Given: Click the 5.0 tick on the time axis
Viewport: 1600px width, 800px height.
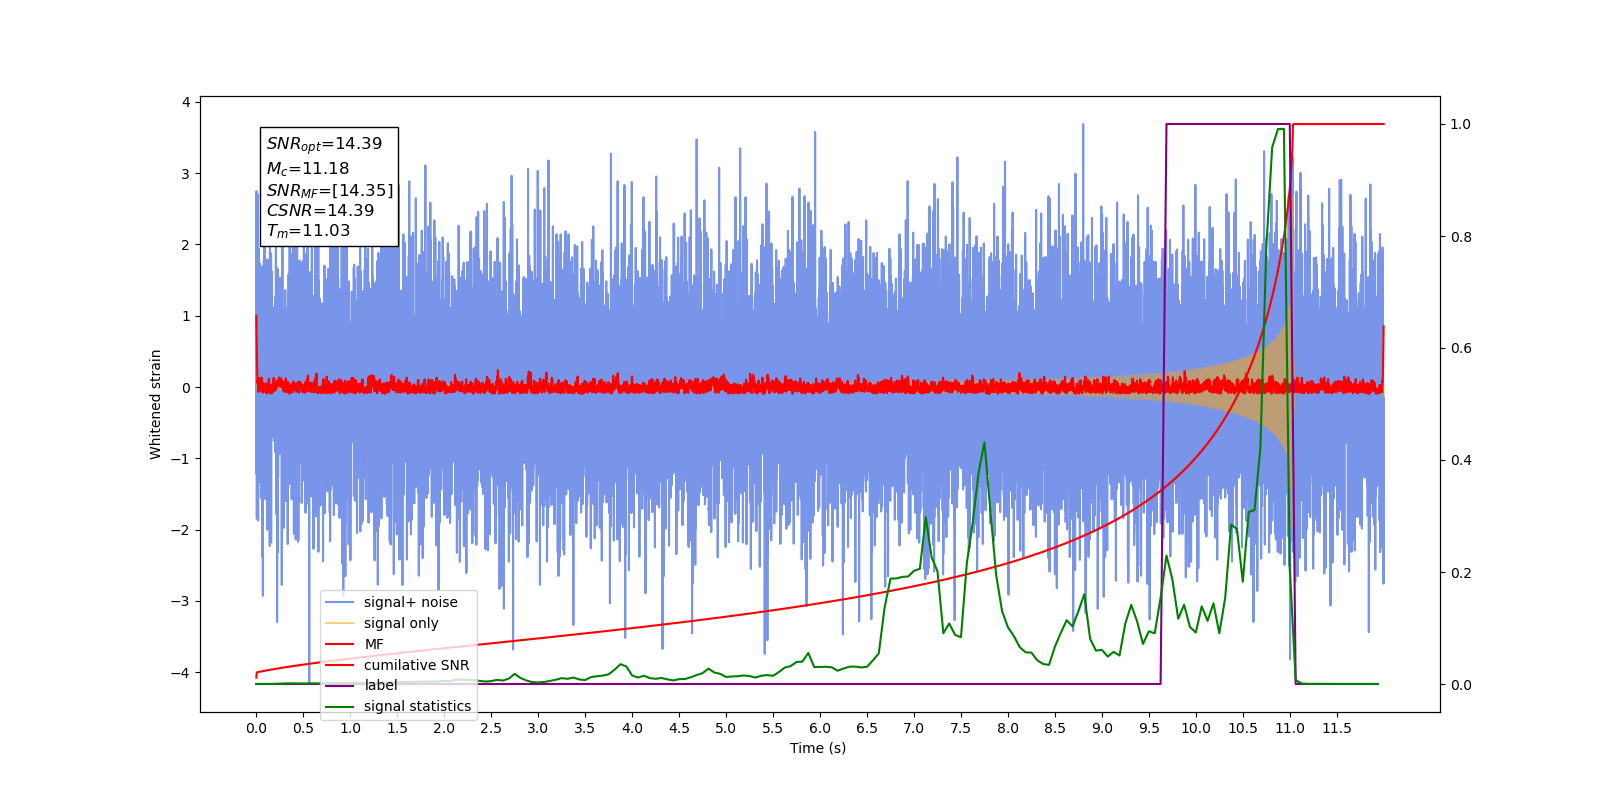Looking at the screenshot, I should (726, 728).
